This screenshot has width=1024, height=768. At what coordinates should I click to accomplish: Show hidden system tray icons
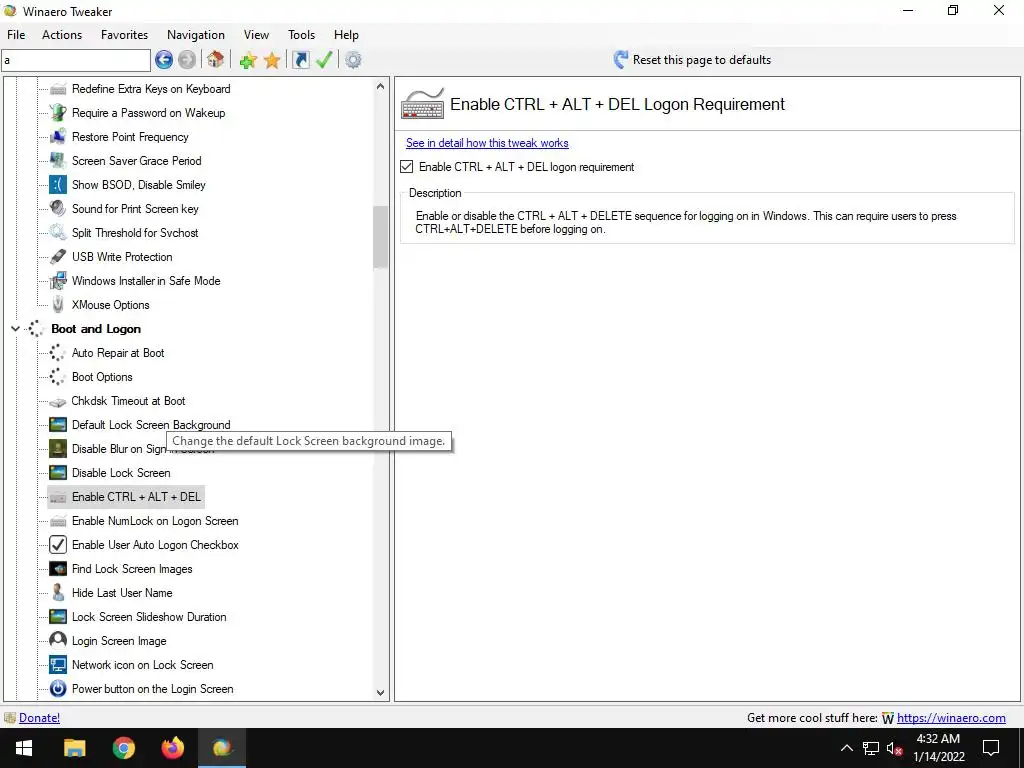coord(846,748)
